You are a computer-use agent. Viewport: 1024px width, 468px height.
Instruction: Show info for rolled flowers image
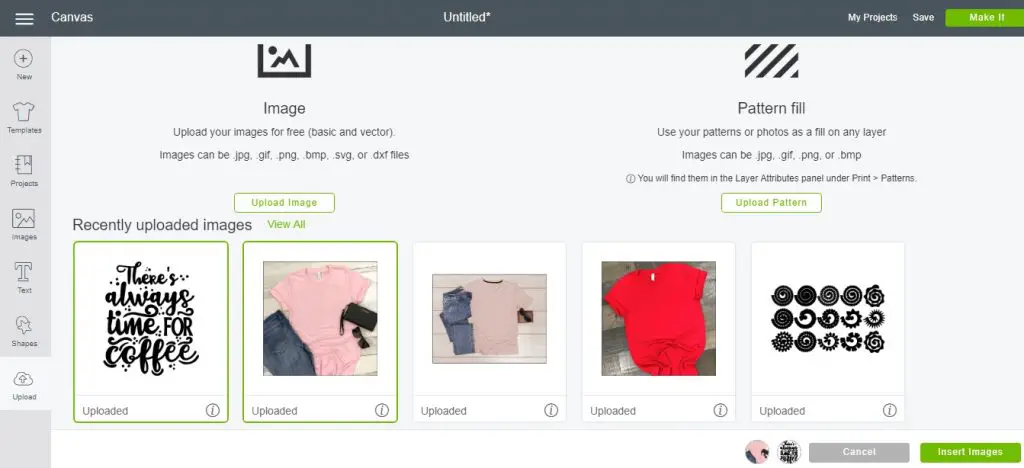coord(889,410)
